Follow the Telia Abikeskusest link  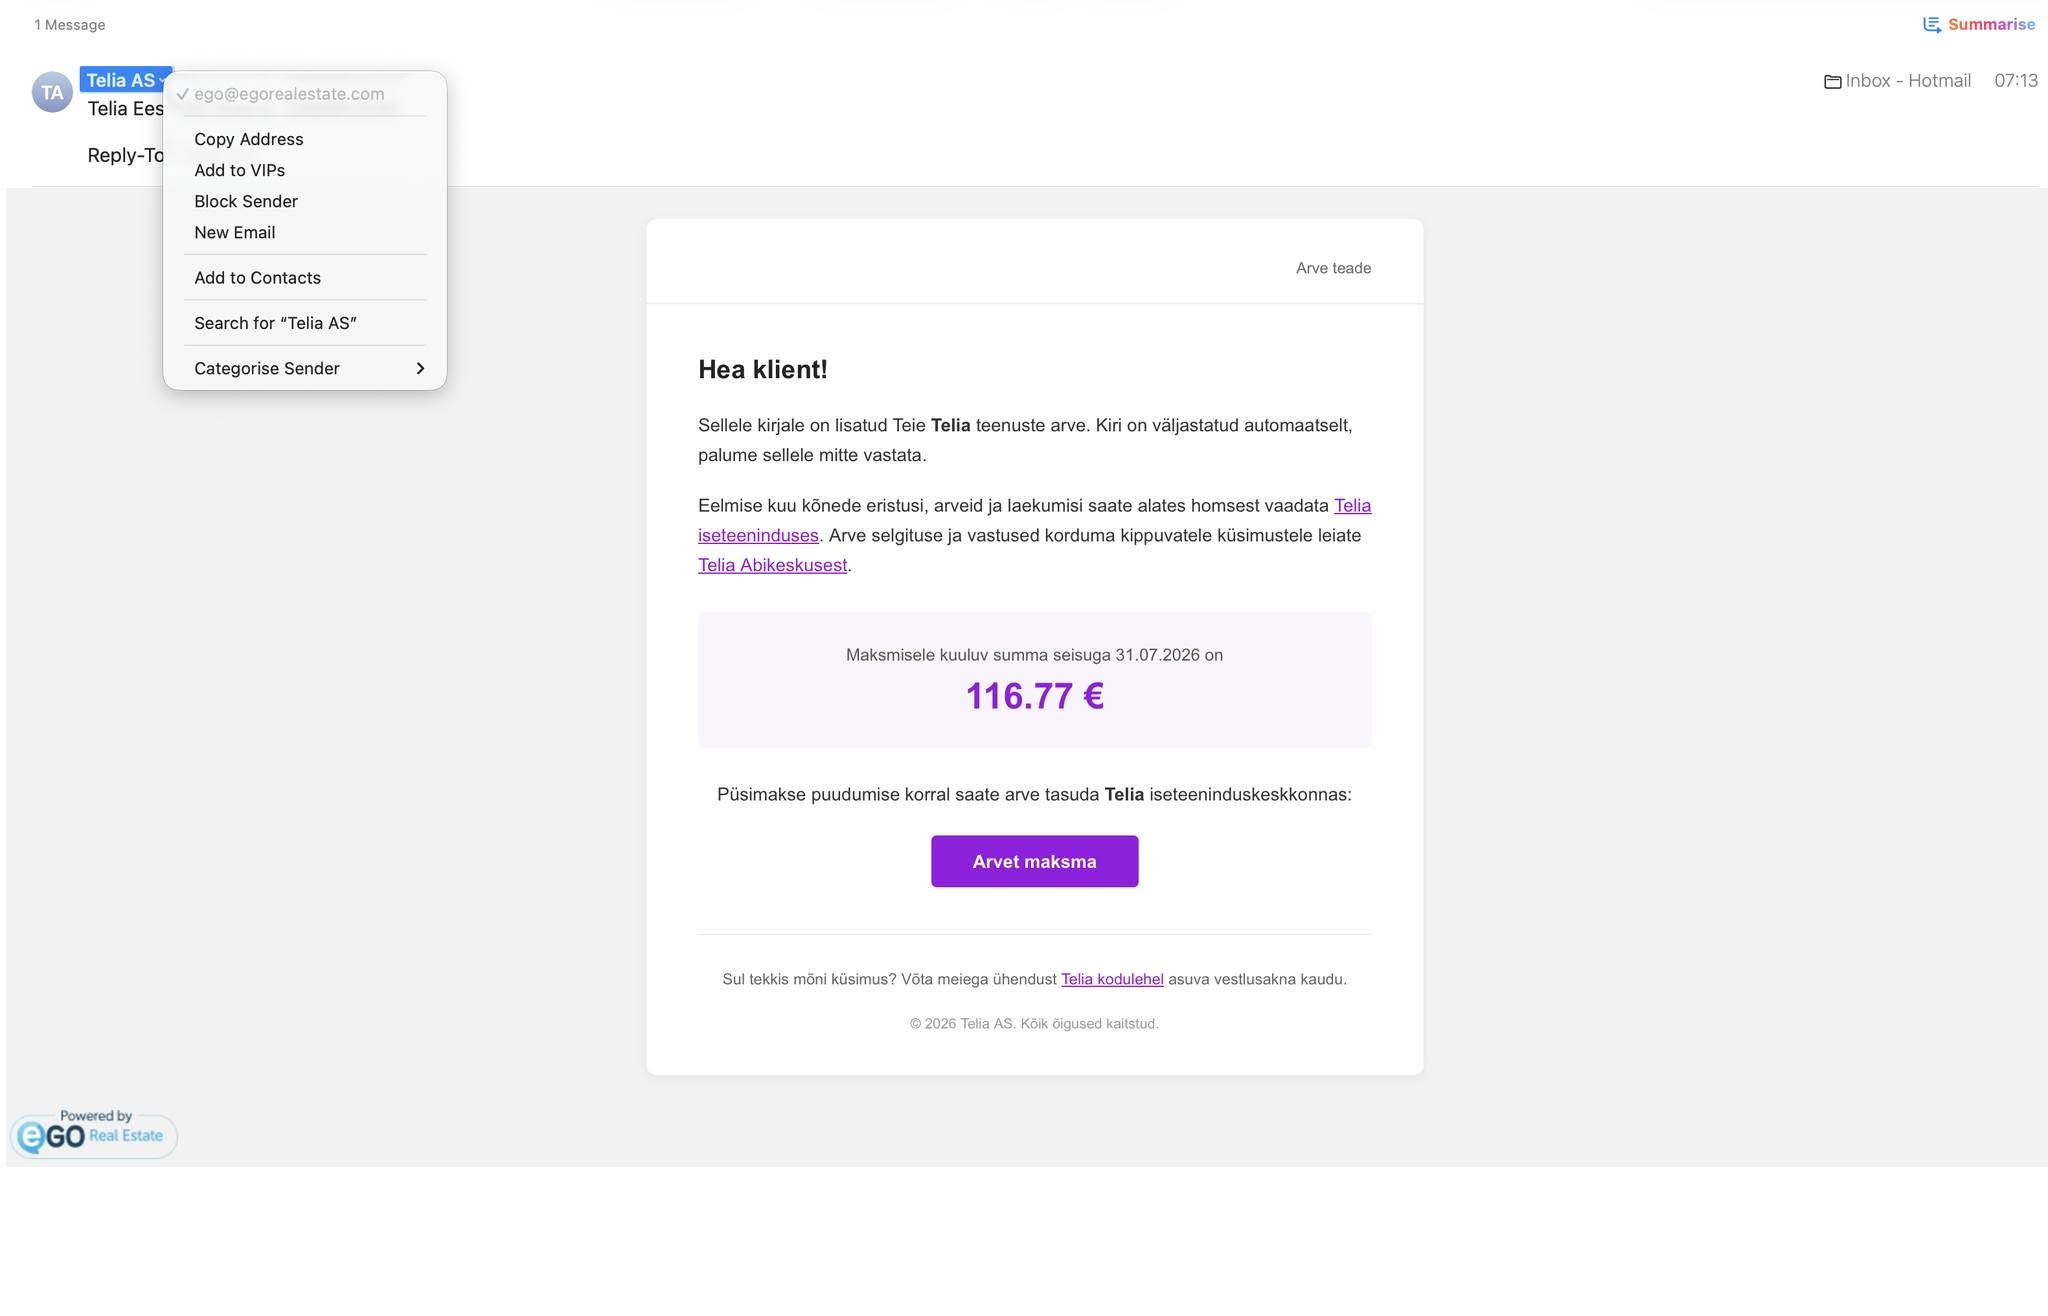click(772, 565)
